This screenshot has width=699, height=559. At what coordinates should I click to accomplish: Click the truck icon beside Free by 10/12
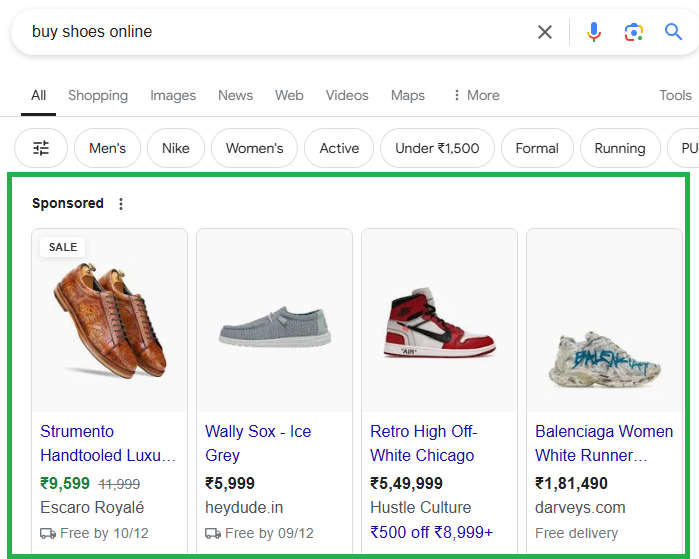coord(48,533)
